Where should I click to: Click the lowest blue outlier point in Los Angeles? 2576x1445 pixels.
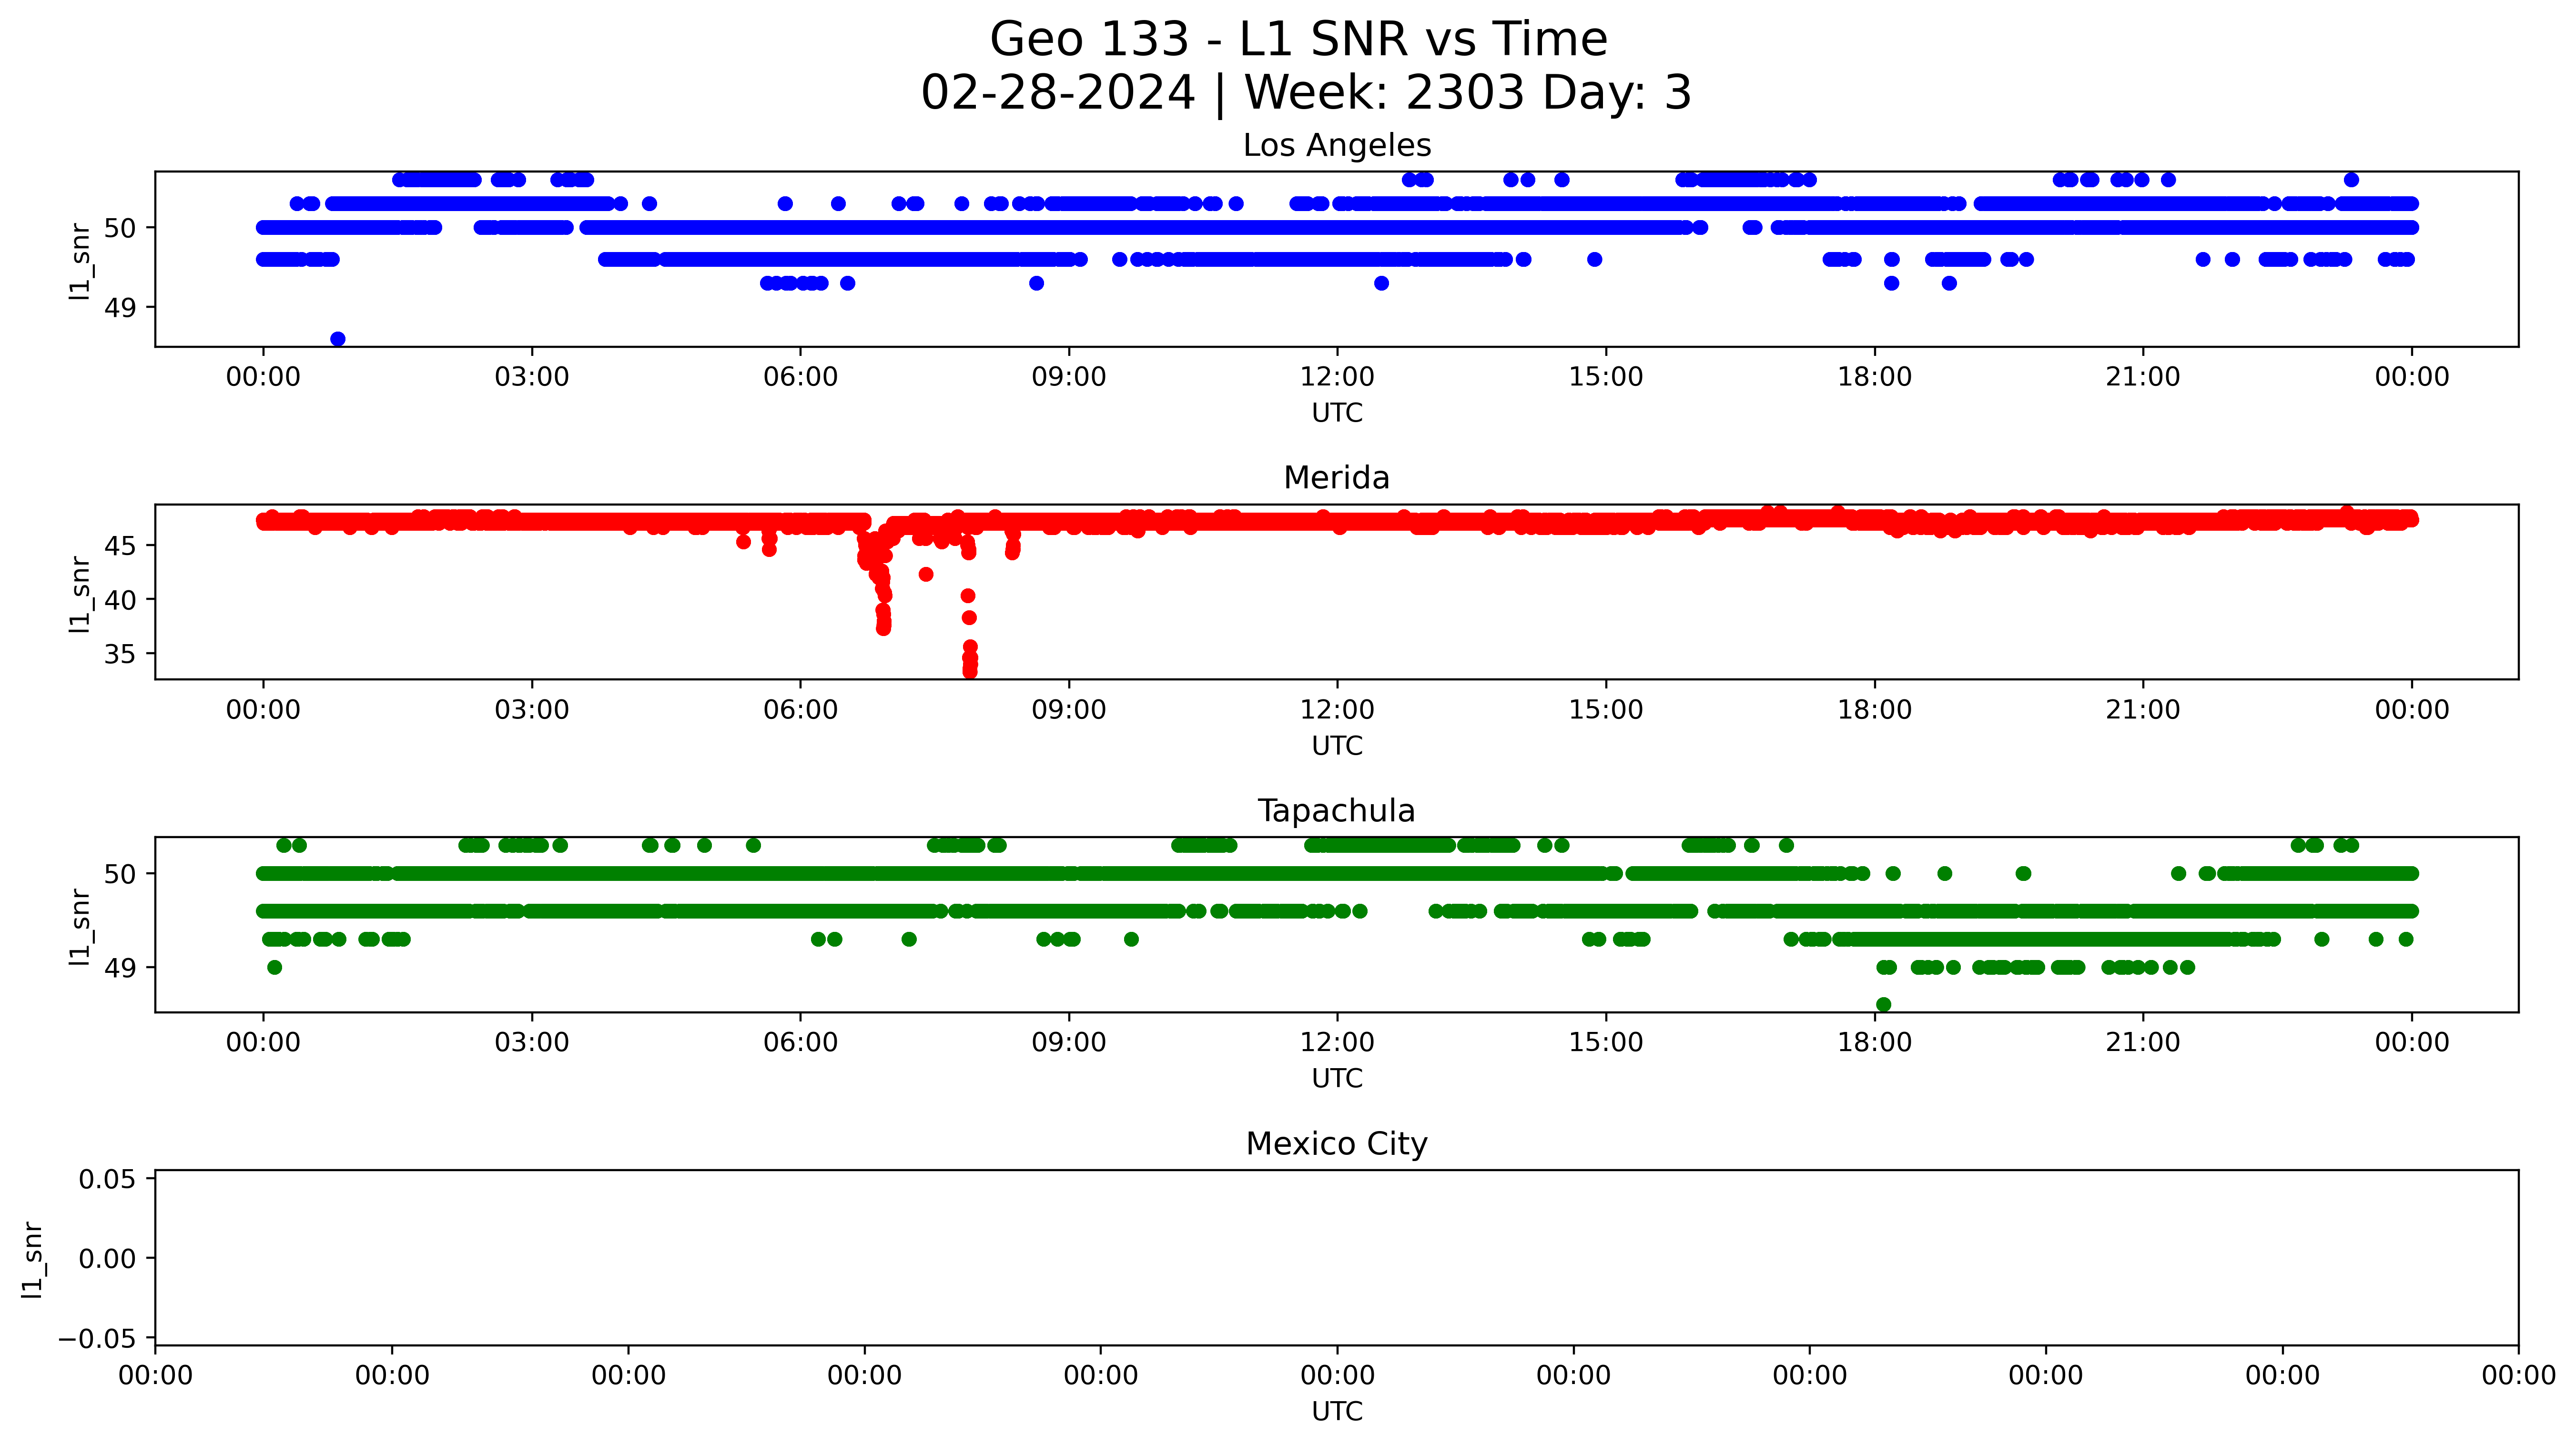pos(338,339)
